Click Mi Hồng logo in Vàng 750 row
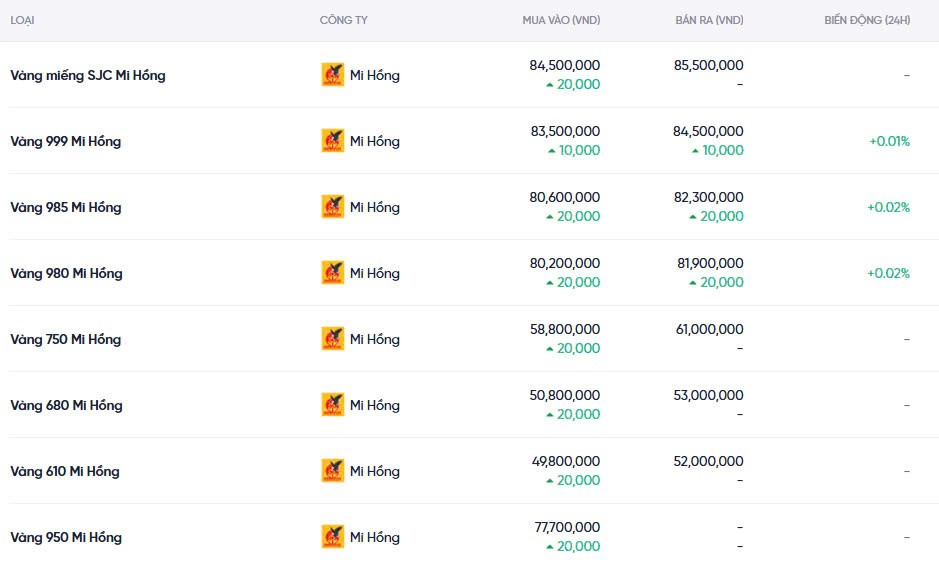Viewport: 939px width, 564px height. click(x=332, y=339)
